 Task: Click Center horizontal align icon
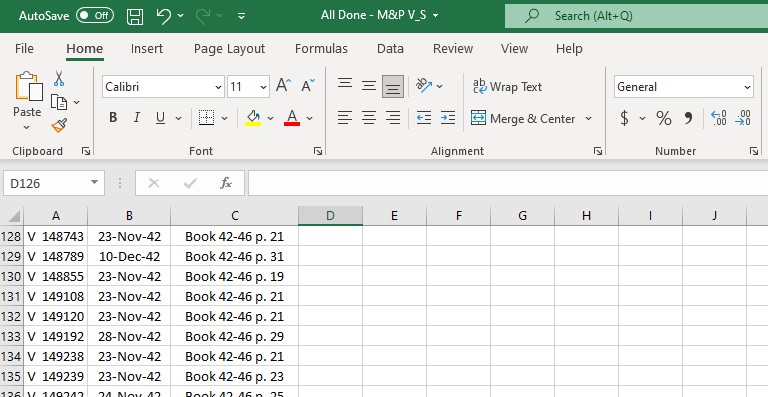pos(369,117)
